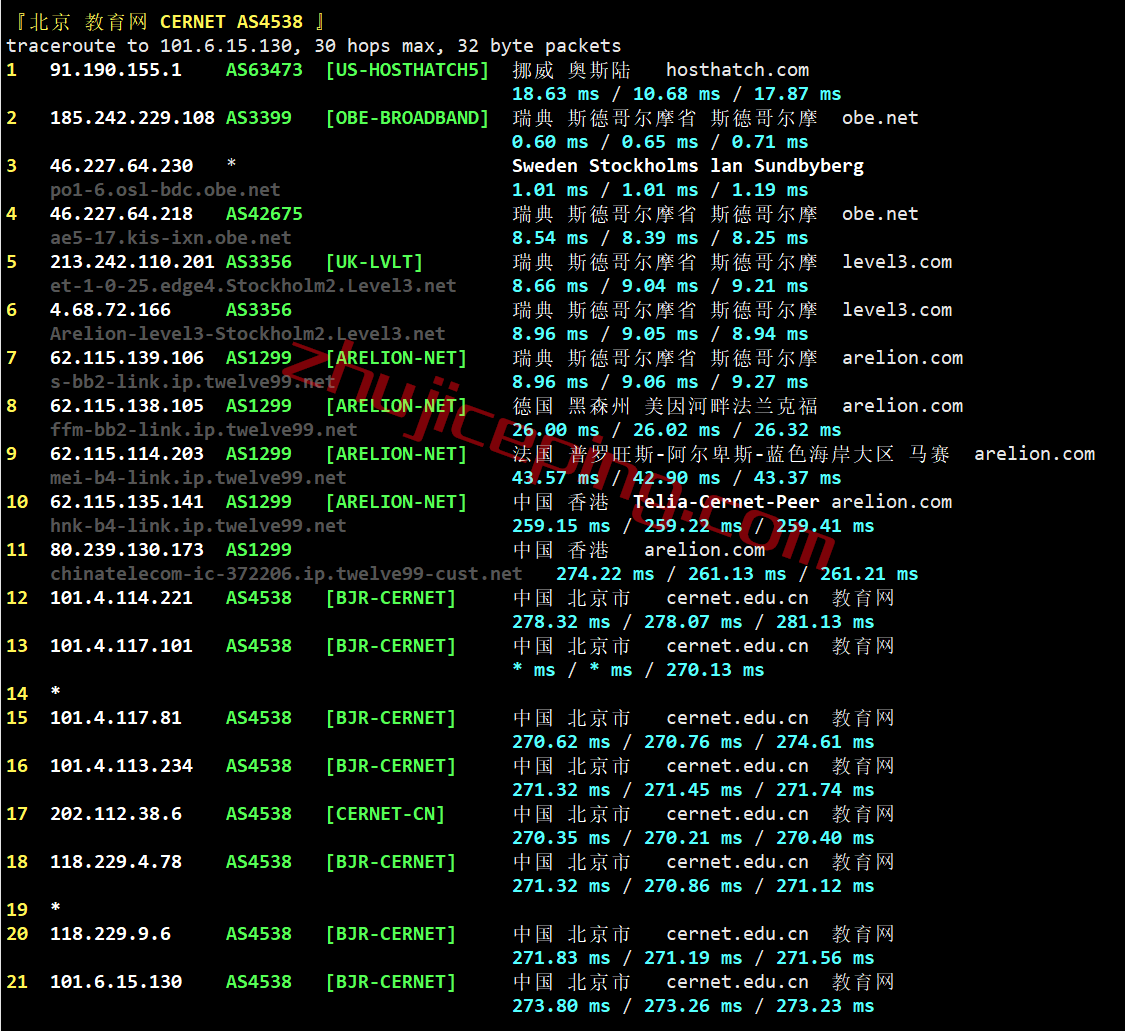Click the 261.13 ms latency value
This screenshot has width=1125, height=1031.
737,575
